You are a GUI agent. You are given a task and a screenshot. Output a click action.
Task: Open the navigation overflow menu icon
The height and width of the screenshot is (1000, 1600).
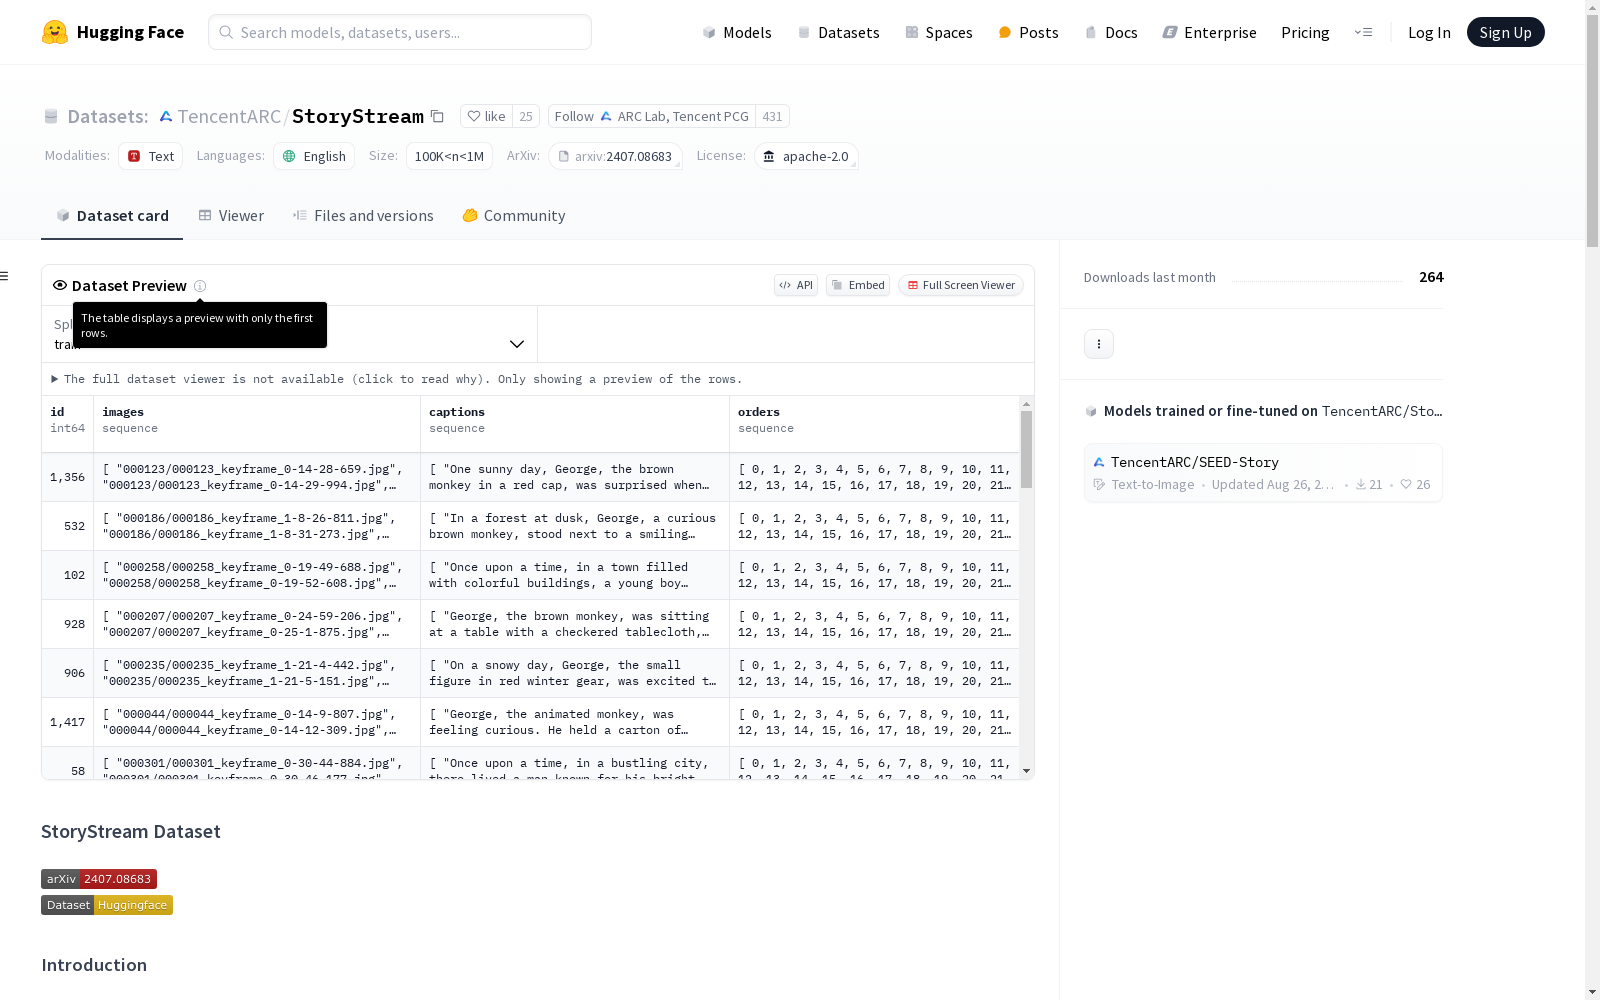point(1363,32)
